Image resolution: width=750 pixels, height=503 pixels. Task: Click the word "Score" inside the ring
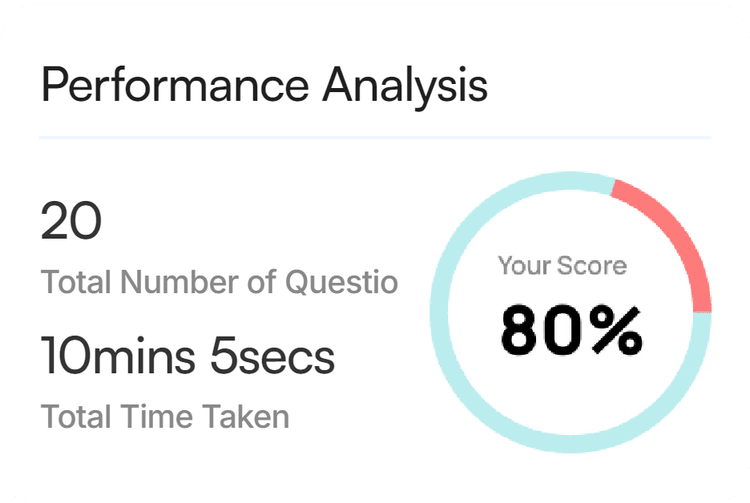coord(595,266)
